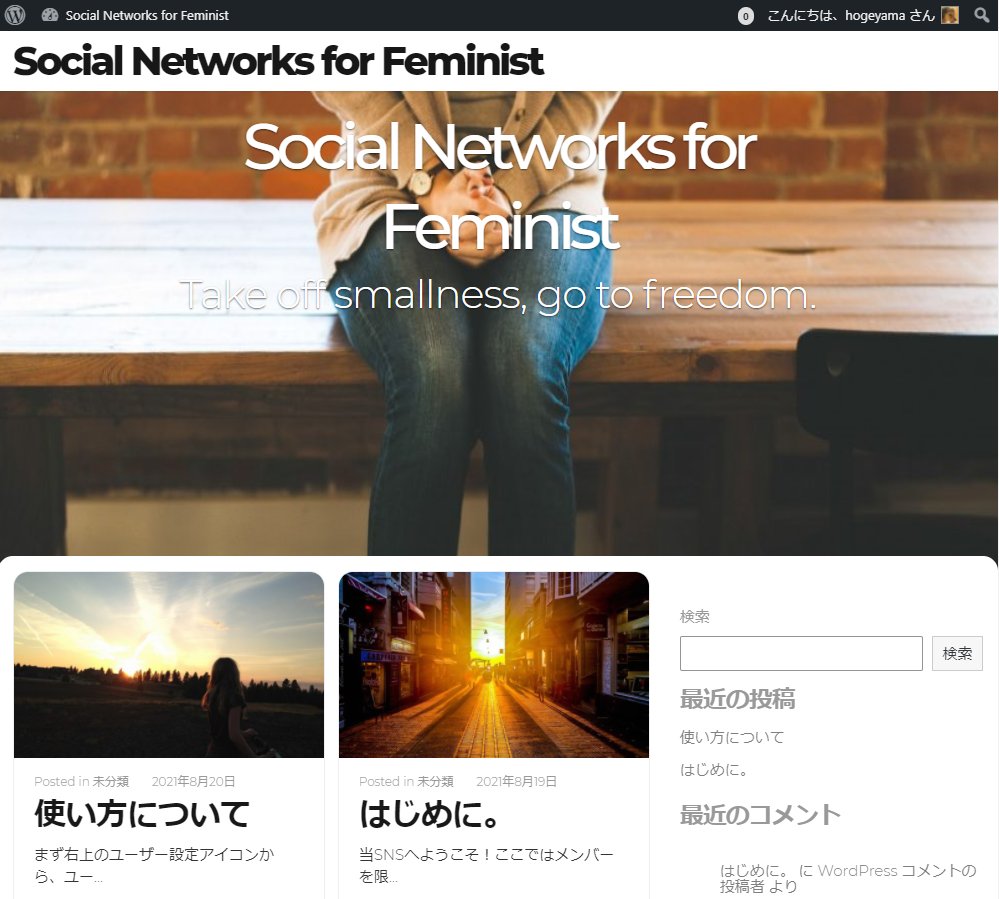Click the dashboard gauge icon
The image size is (999, 899).
coord(50,15)
